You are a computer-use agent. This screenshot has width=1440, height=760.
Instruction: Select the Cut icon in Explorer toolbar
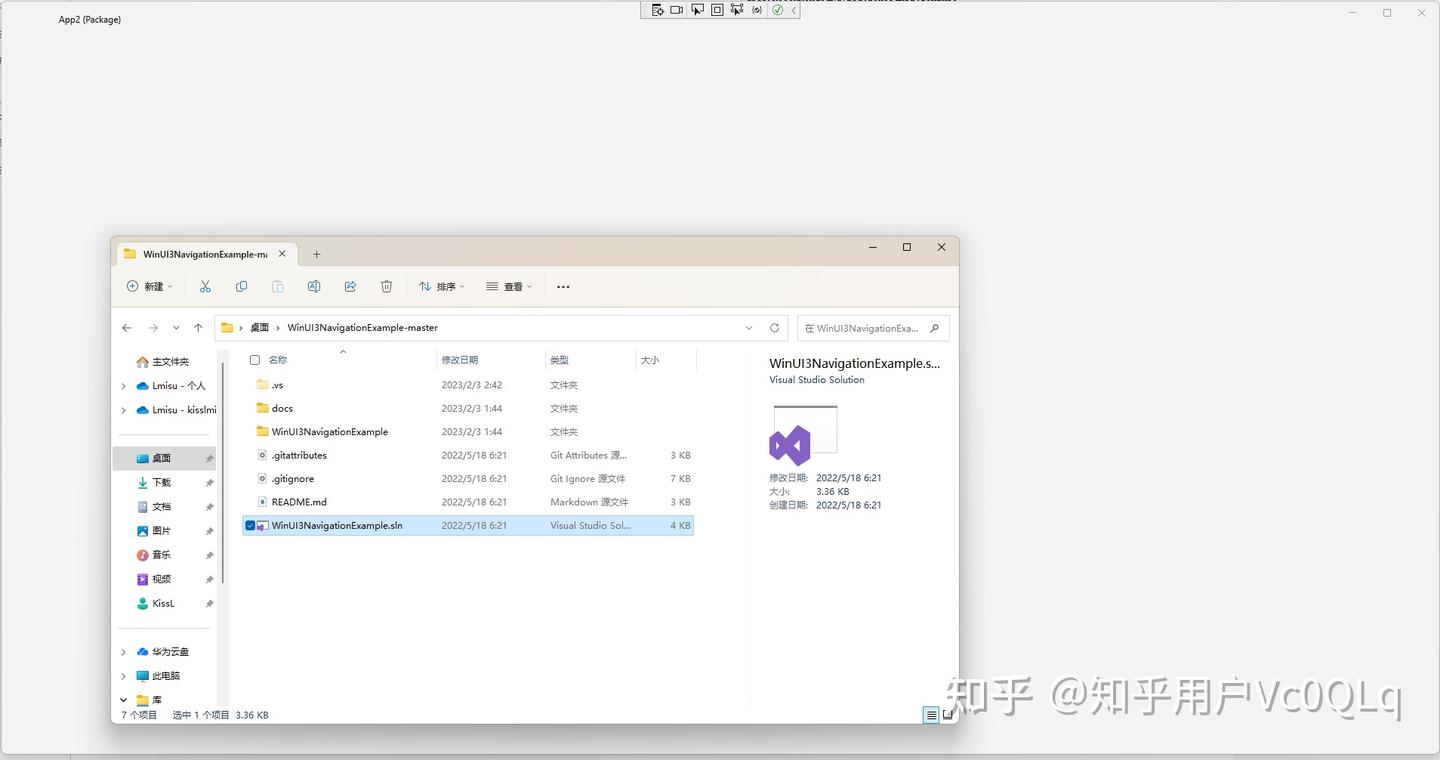click(x=205, y=287)
